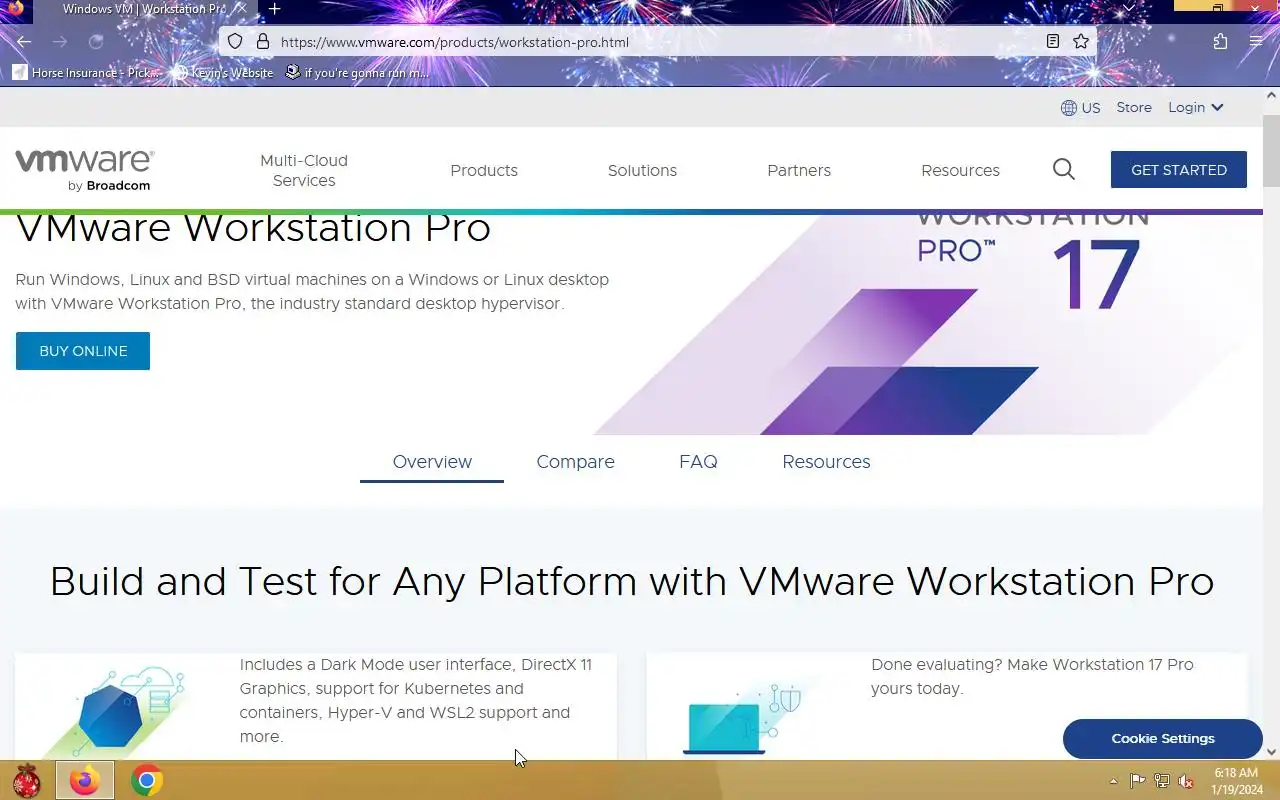Click the VMware by Broadcom logo
This screenshot has height=800, width=1280.
pyautogui.click(x=85, y=170)
